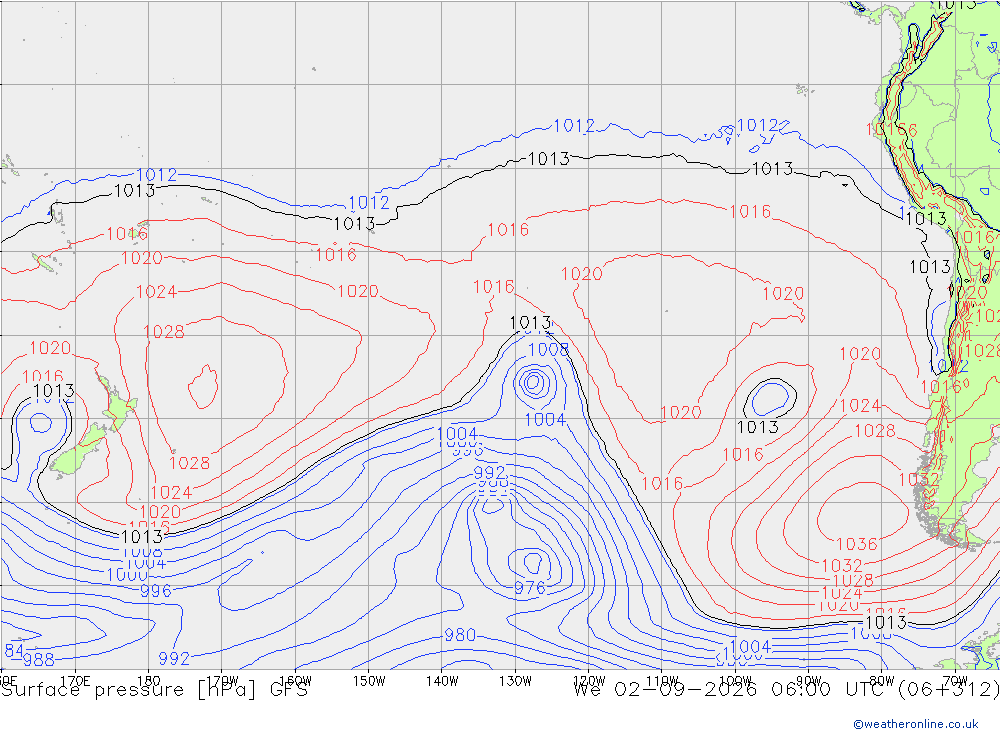Click the 100W longitude axis label

735,681
